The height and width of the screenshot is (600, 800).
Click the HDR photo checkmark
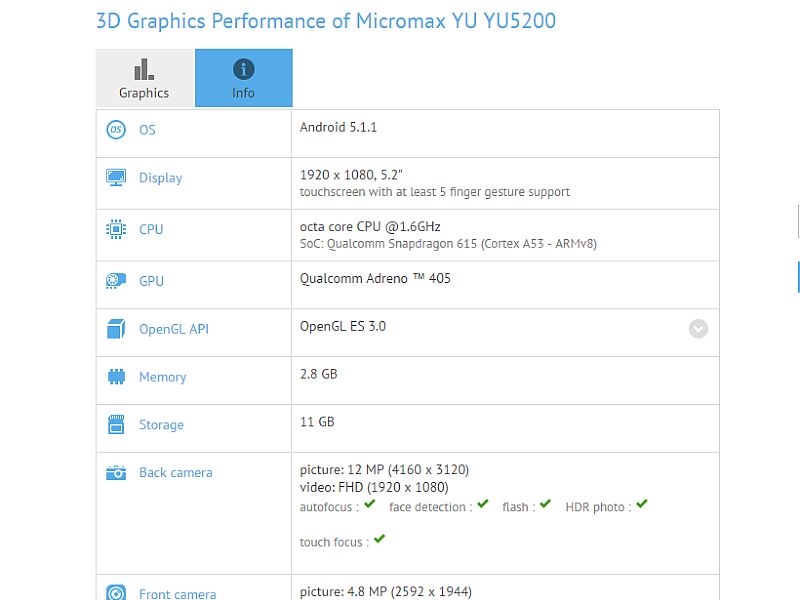pos(642,504)
